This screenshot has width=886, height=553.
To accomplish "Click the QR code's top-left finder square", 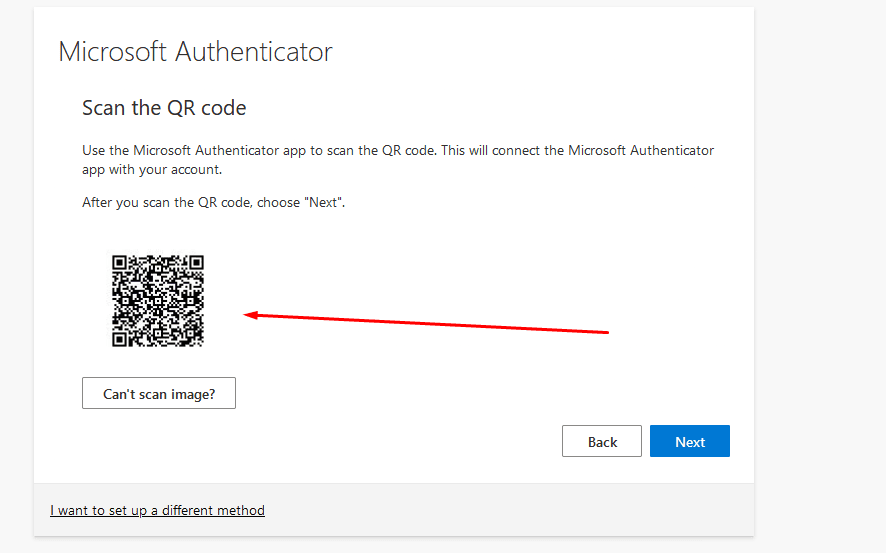I will pos(119,262).
